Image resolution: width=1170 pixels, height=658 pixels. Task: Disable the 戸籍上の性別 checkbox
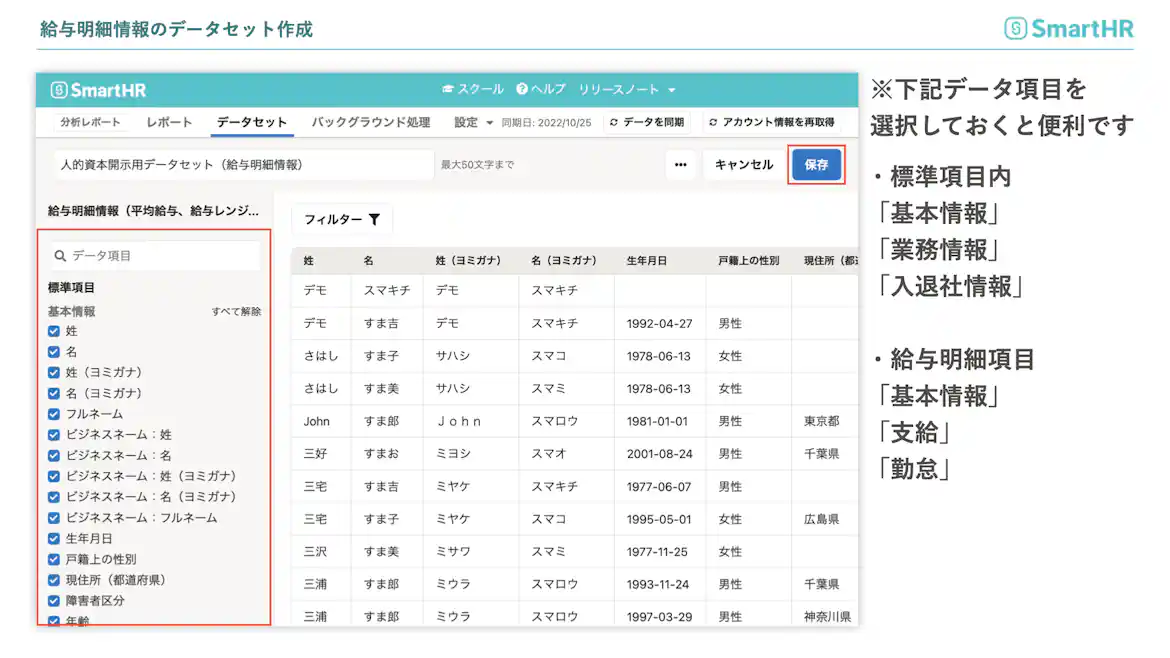pos(53,560)
